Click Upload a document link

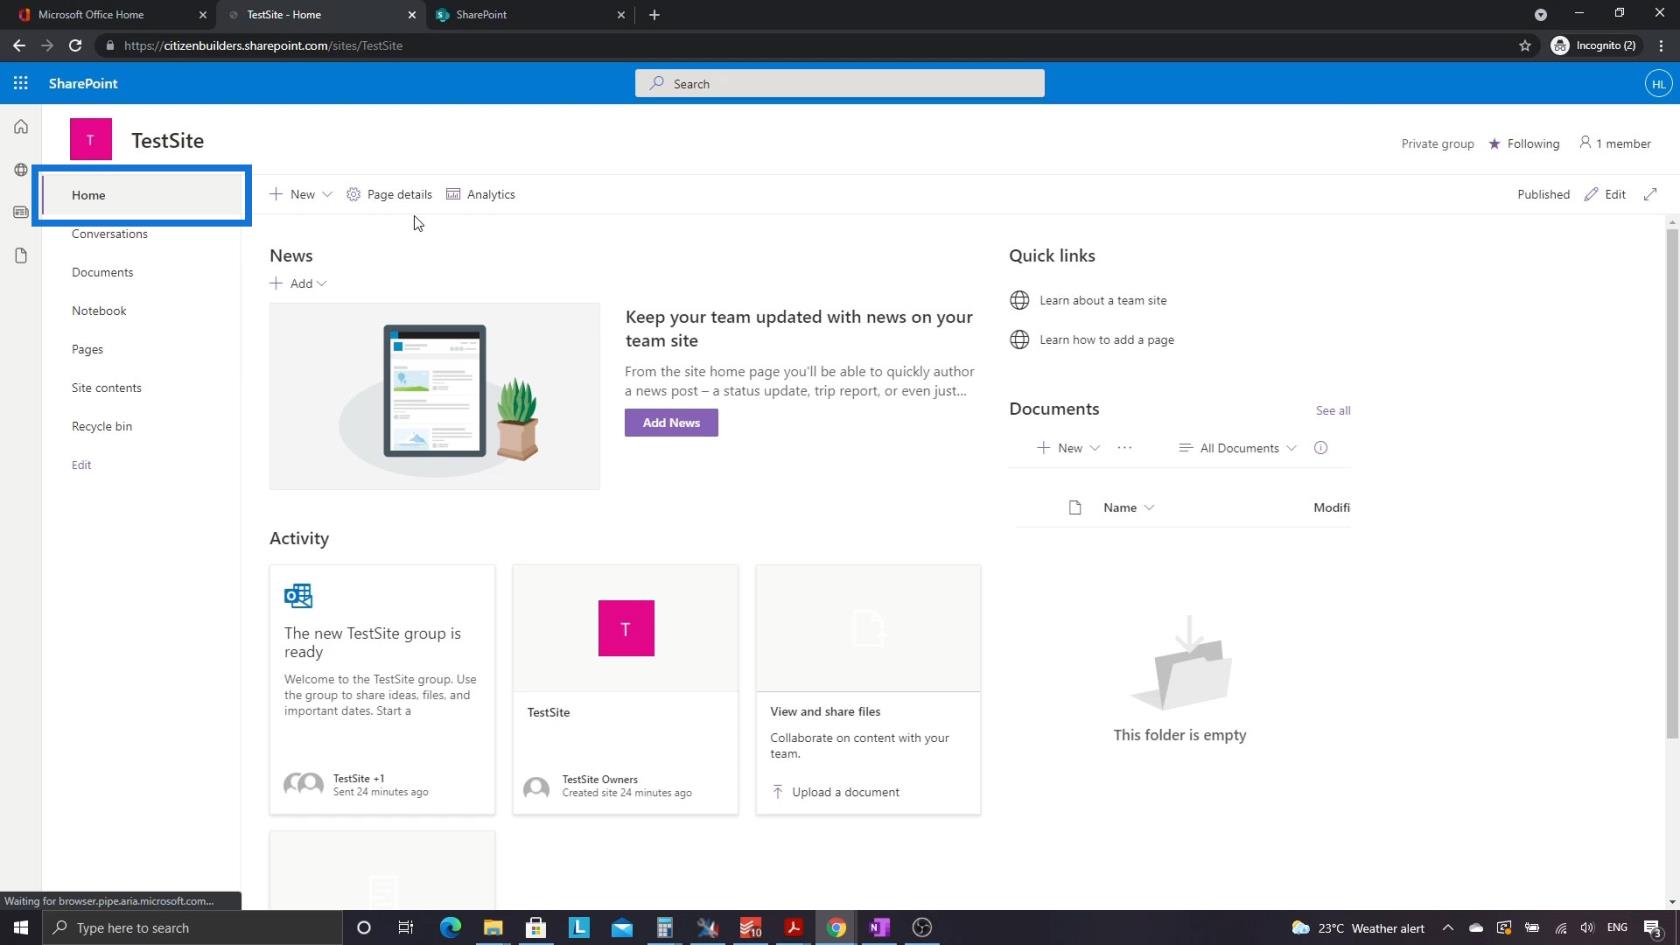(x=835, y=792)
